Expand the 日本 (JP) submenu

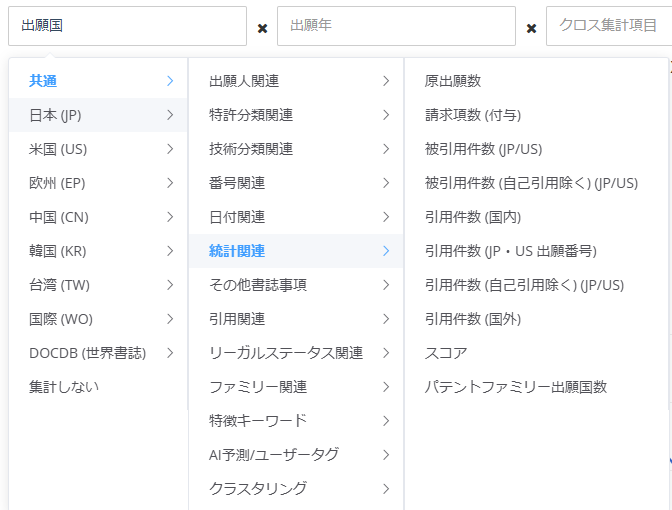[98, 115]
